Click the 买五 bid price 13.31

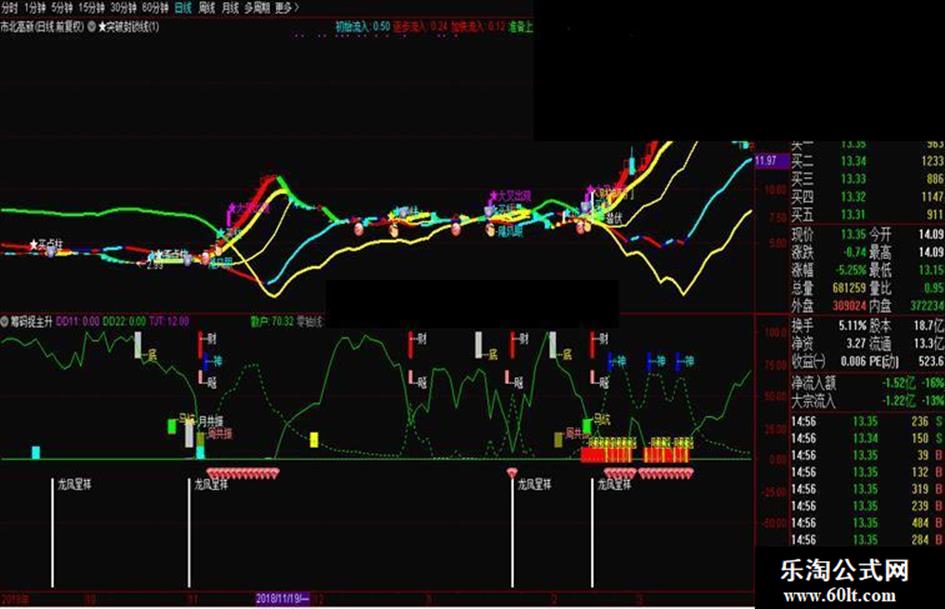pyautogui.click(x=853, y=214)
